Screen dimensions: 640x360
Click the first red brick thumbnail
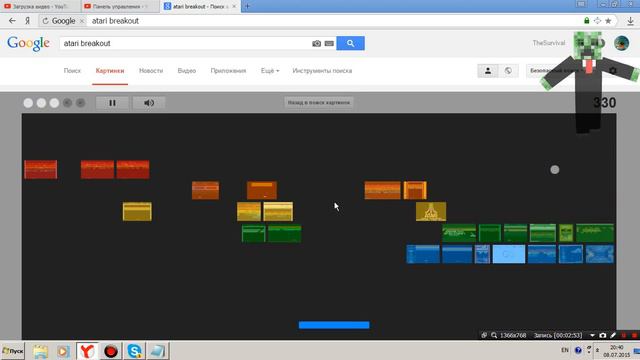(40, 169)
